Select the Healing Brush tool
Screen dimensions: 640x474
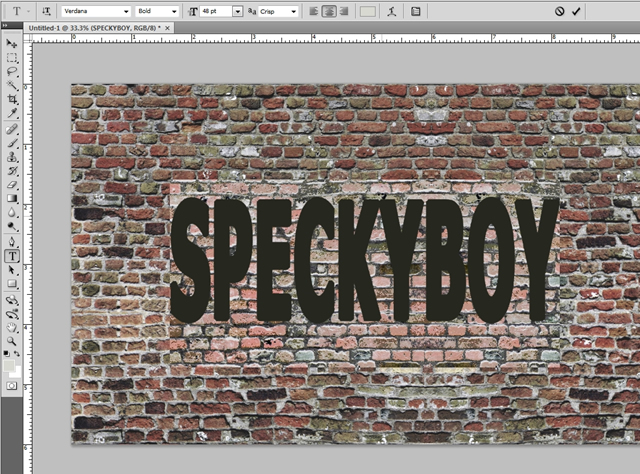tap(11, 129)
